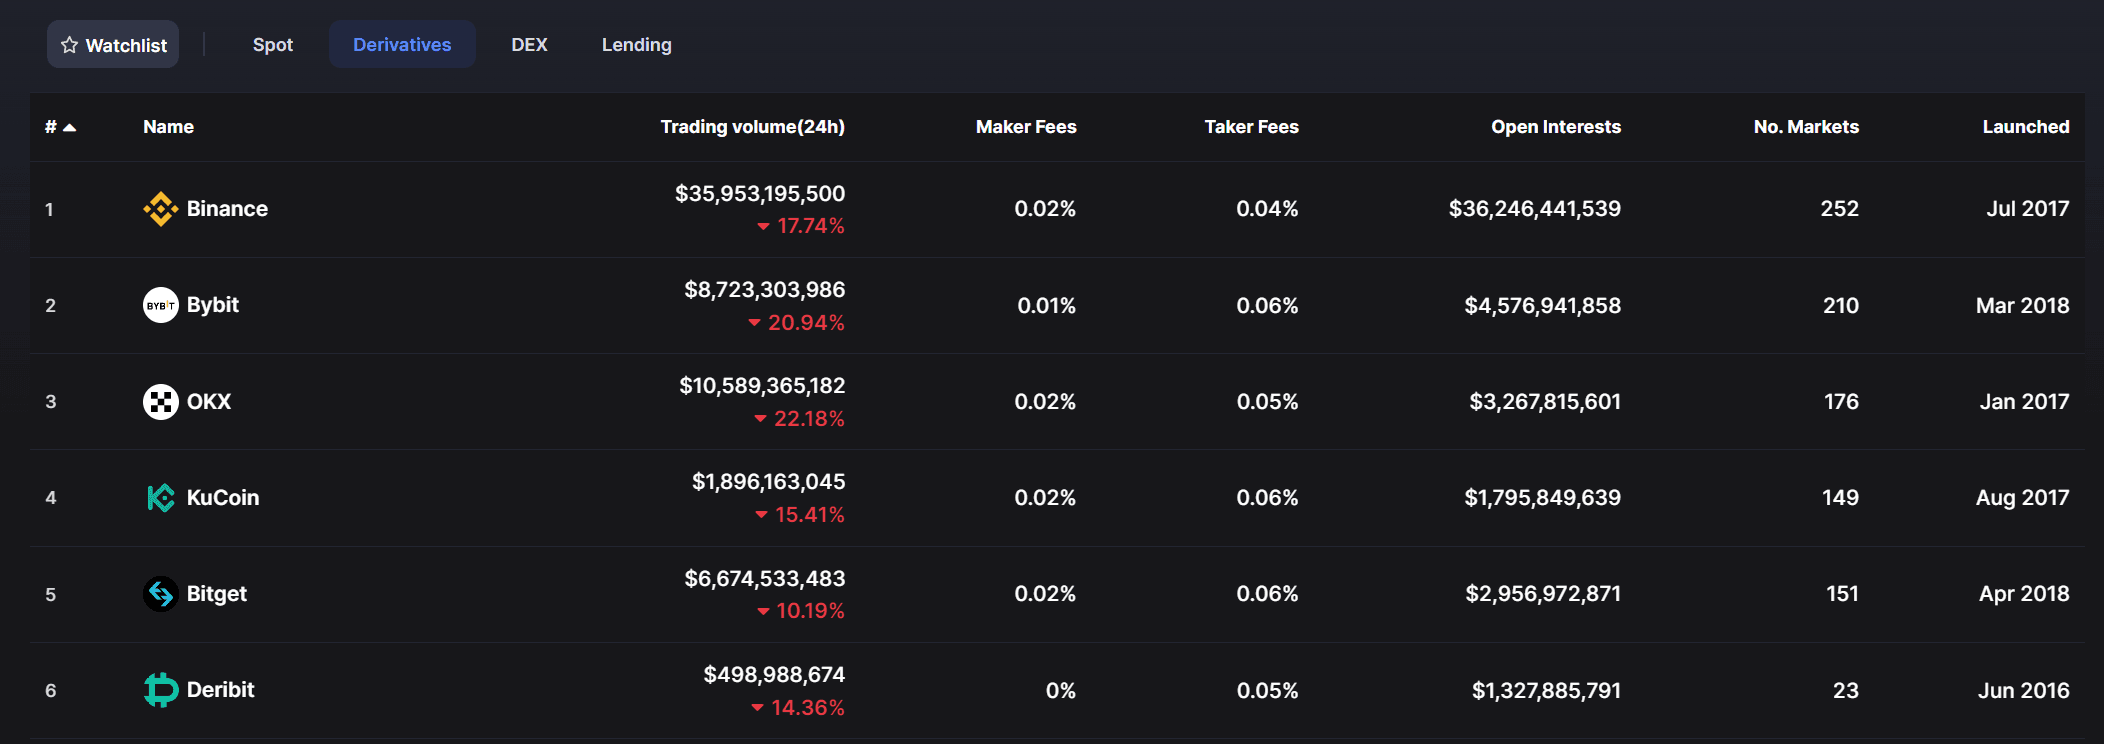The image size is (2104, 744).
Task: Sort by Taker Fees column
Action: pos(1251,127)
